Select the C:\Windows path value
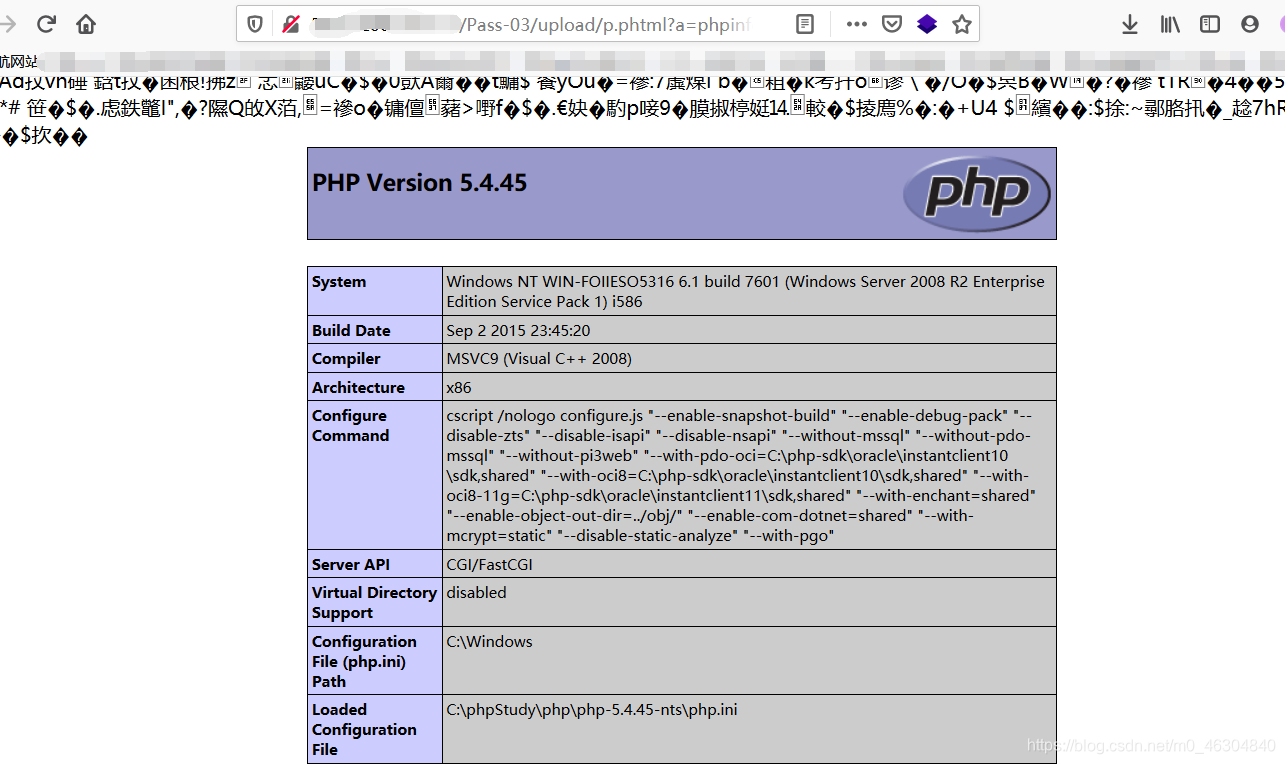 (489, 642)
